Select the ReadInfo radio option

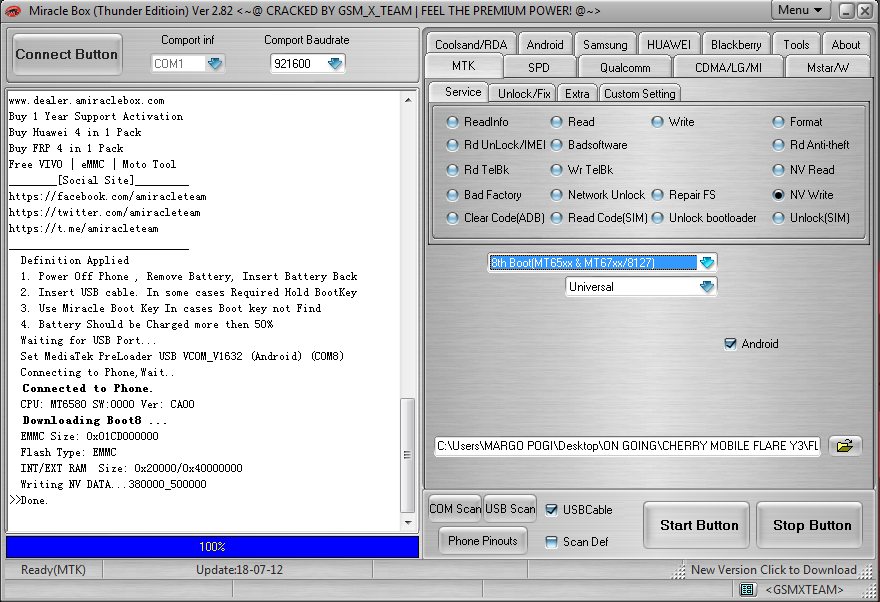452,122
